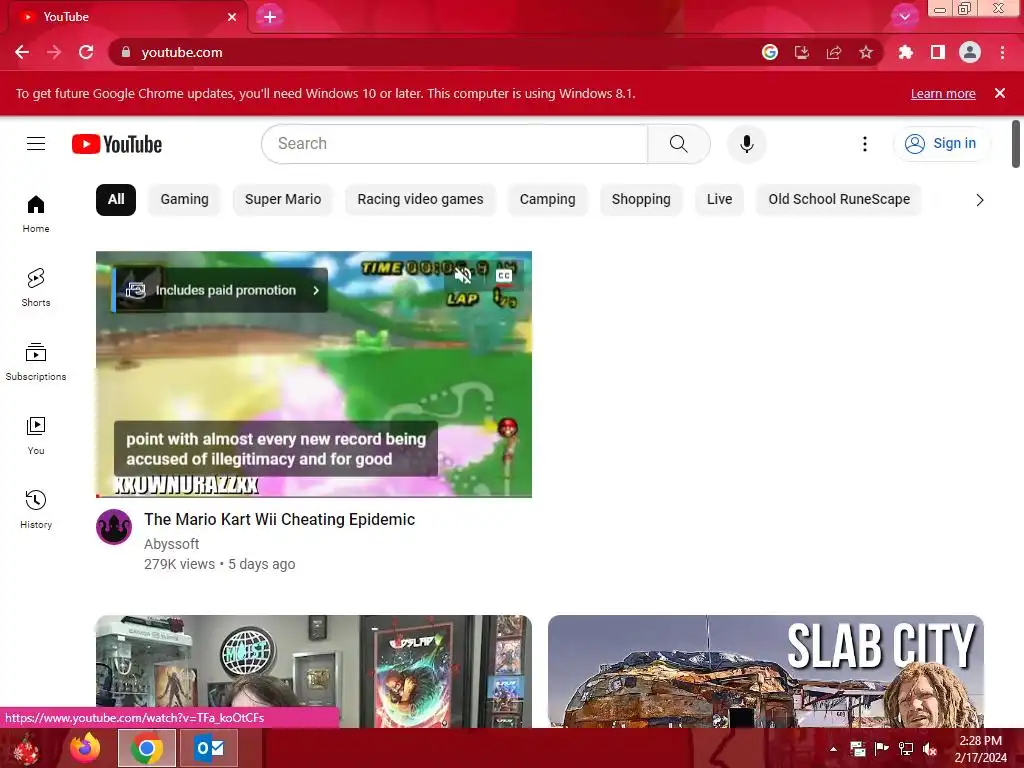Select the Super Mario filter chip
This screenshot has width=1024, height=768.
(x=283, y=200)
